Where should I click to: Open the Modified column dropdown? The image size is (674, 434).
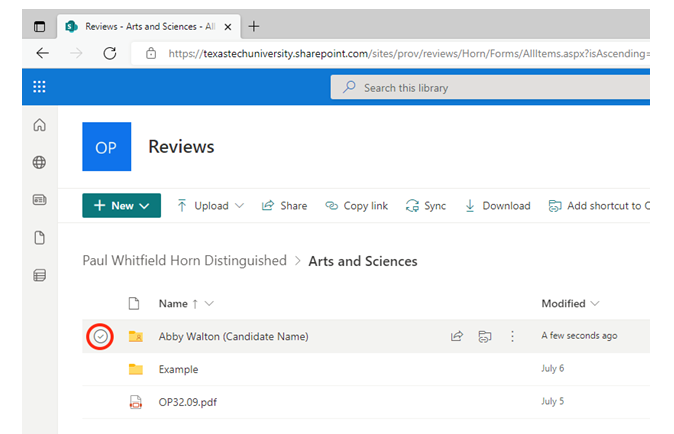click(x=595, y=303)
